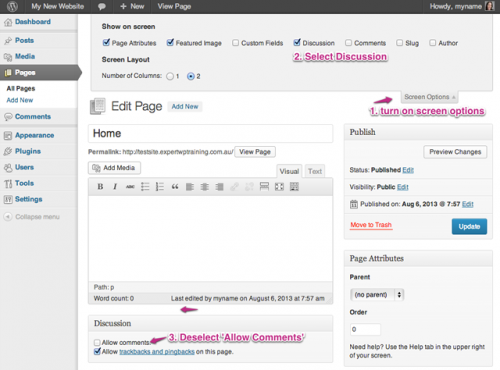
Task: Tick the Allow comments checkbox
Action: 97,342
